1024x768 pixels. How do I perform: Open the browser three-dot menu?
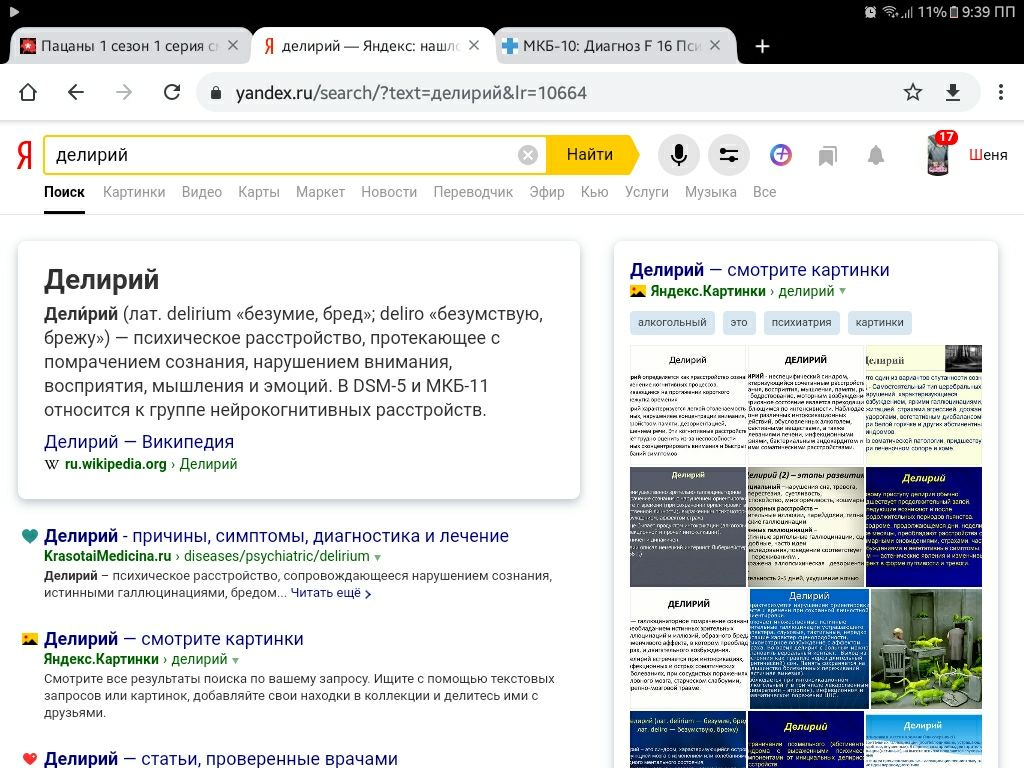(1000, 92)
